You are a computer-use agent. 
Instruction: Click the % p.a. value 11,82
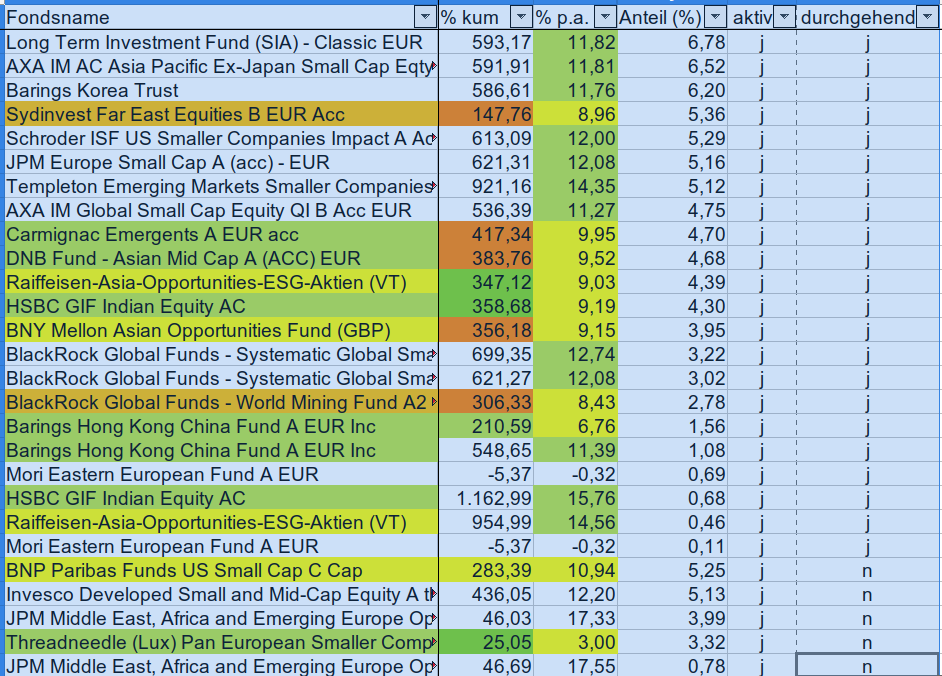576,42
